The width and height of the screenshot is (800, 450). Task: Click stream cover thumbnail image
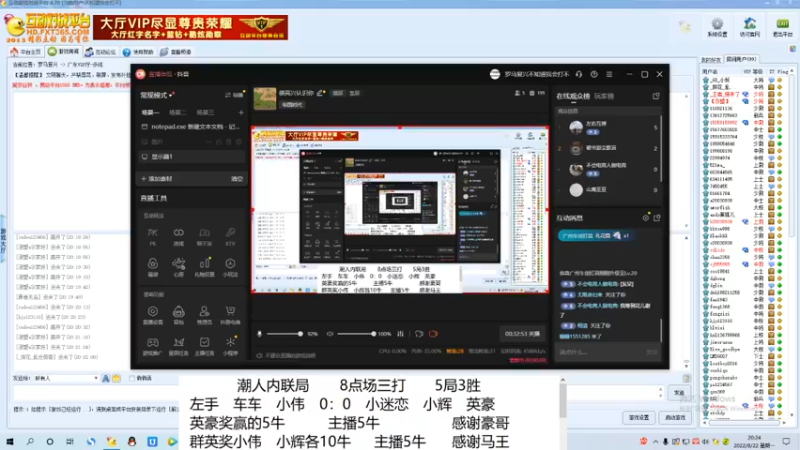coord(265,98)
